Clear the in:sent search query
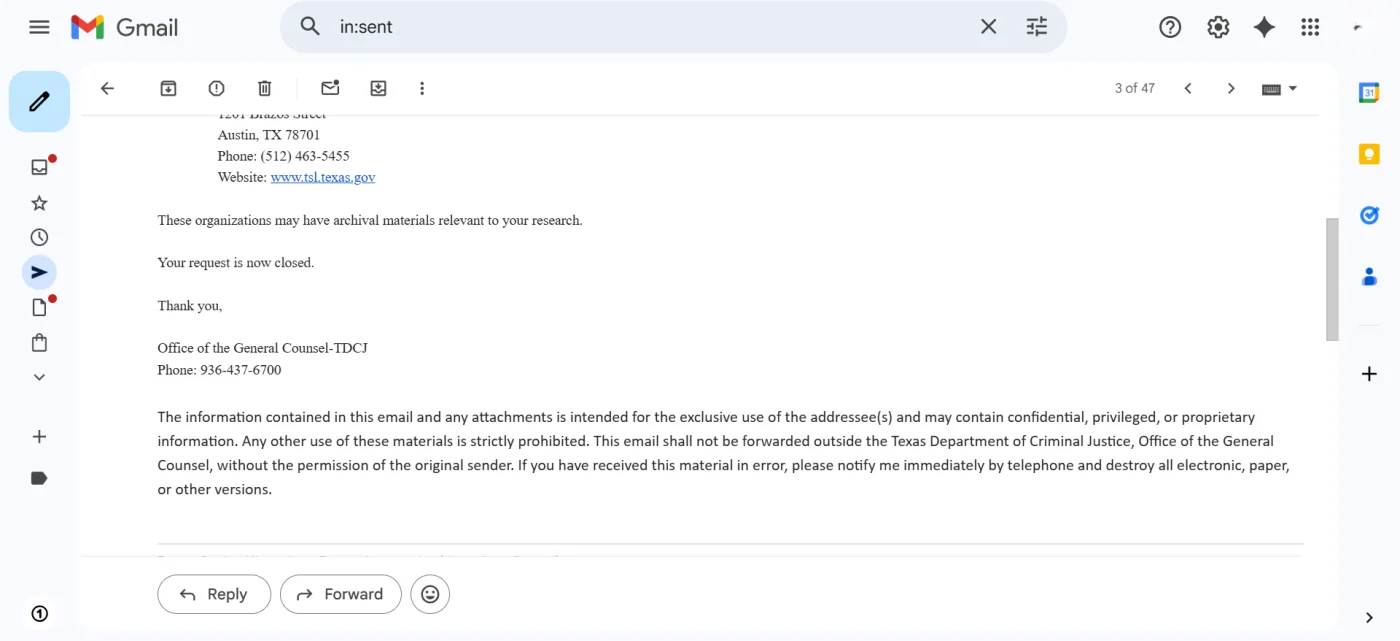The image size is (1400, 641). [x=988, y=26]
